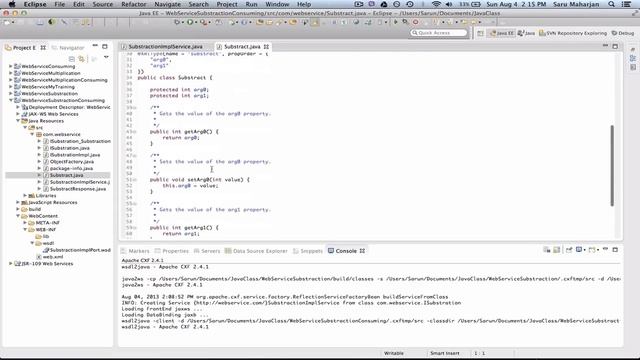Close the Console view tab
The width and height of the screenshot is (640, 360).
362,251
